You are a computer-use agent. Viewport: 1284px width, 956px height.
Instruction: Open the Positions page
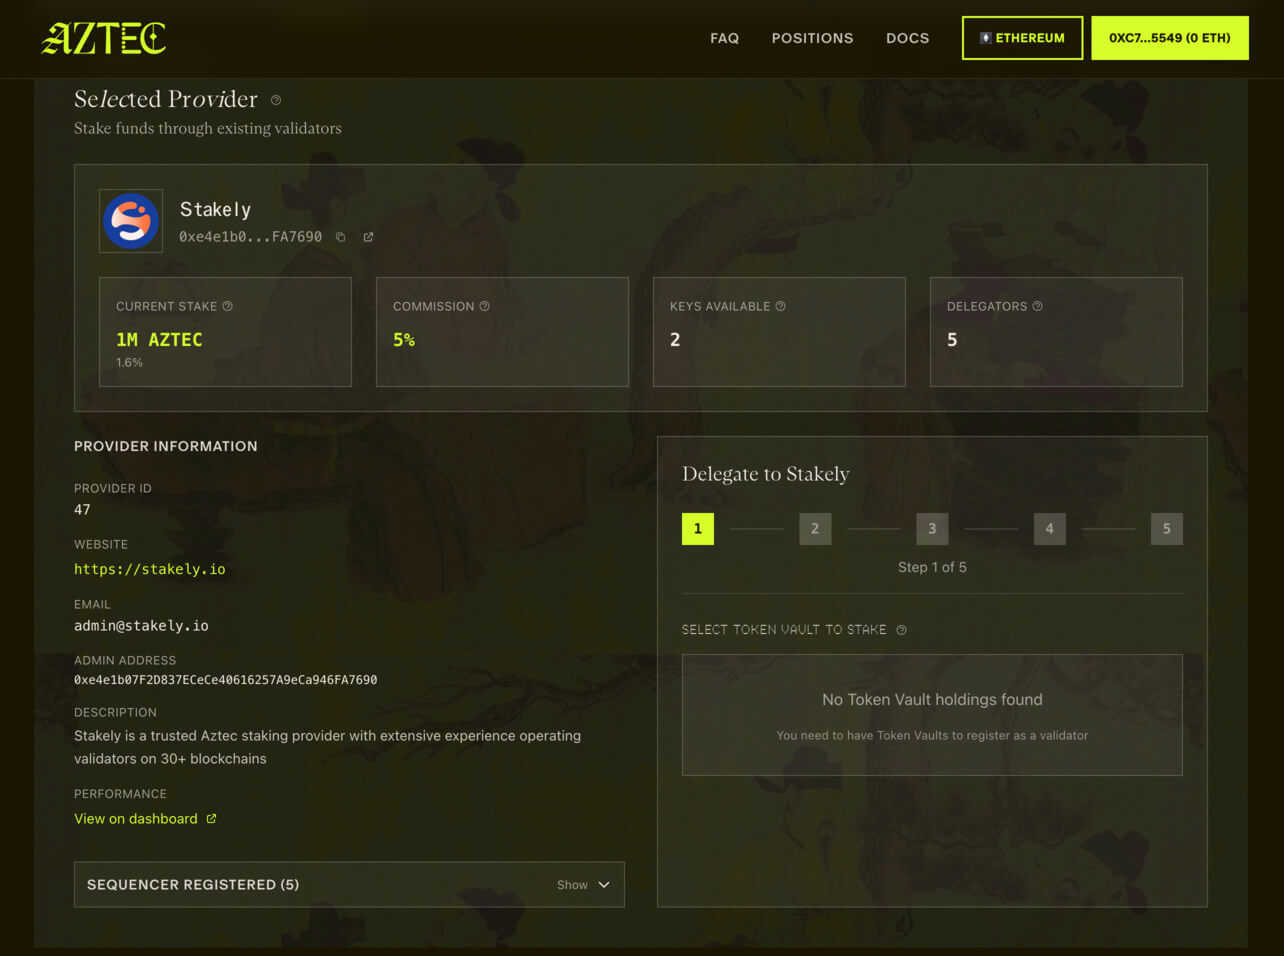pos(812,38)
